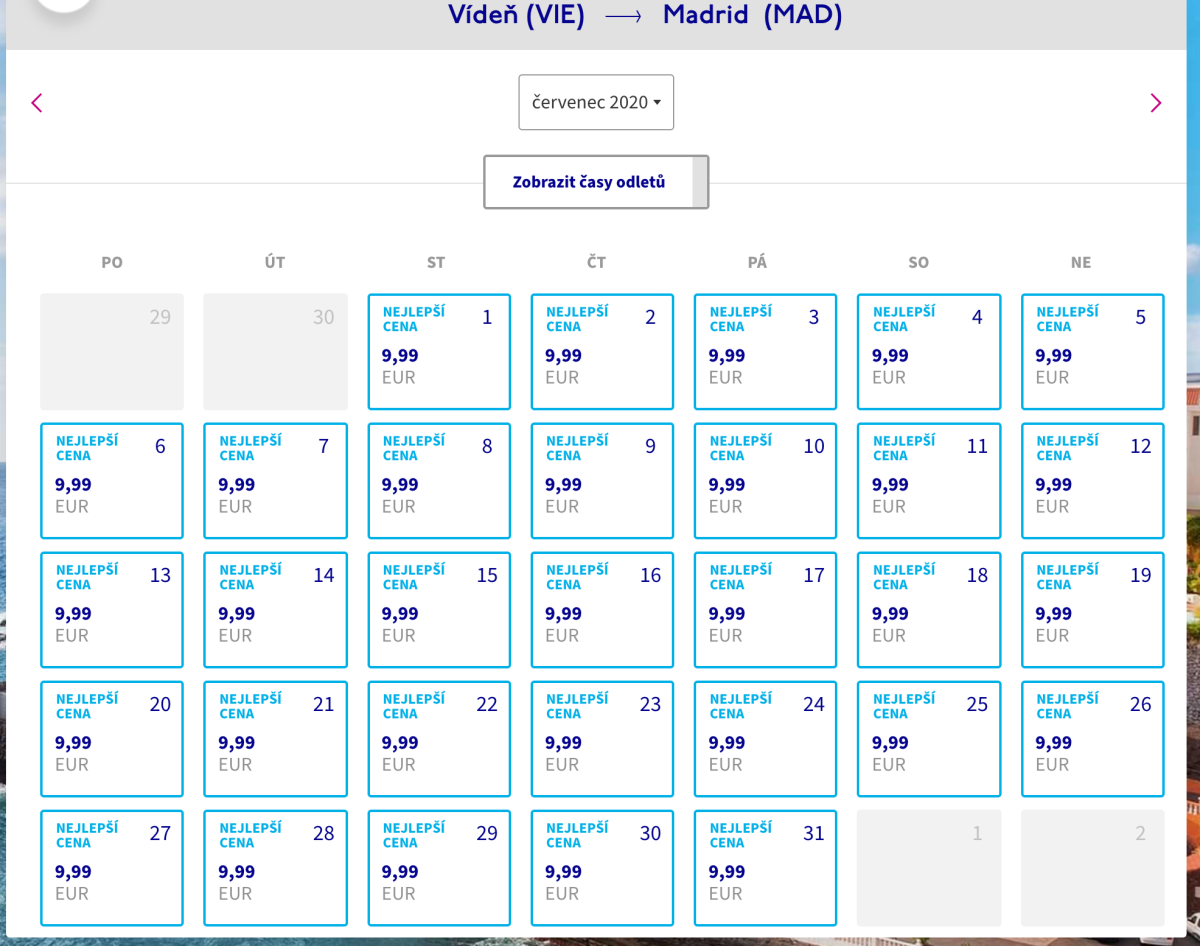This screenshot has height=946, width=1200.
Task: Choose Sunday July 12 date tile
Action: [x=1092, y=480]
